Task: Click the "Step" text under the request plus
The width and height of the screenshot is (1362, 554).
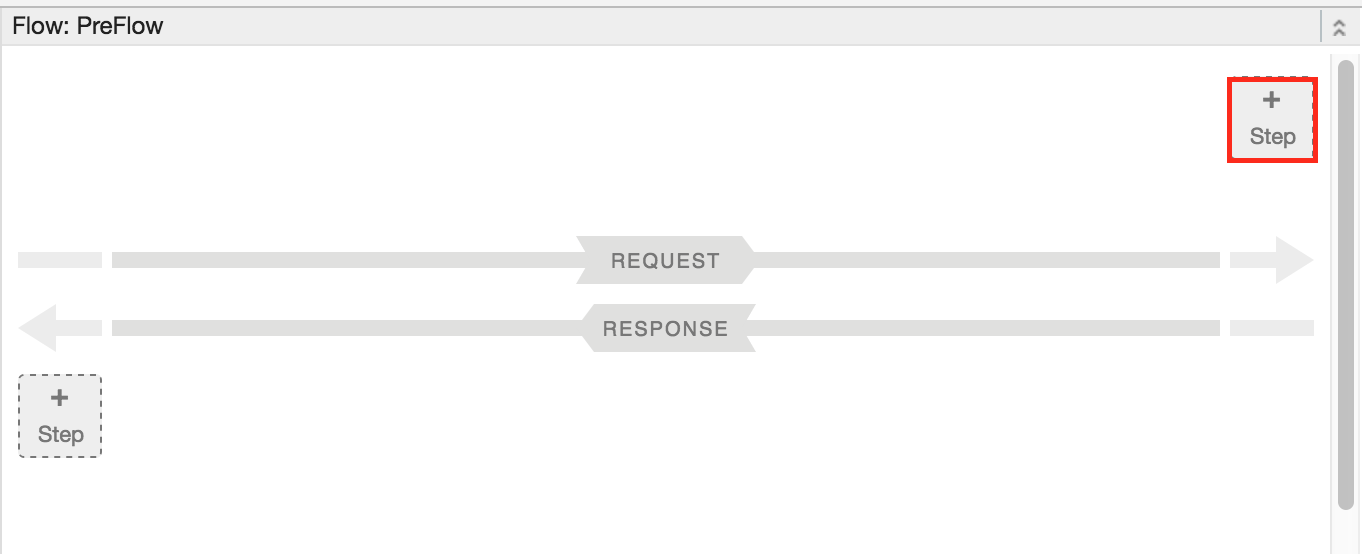Action: click(1272, 137)
